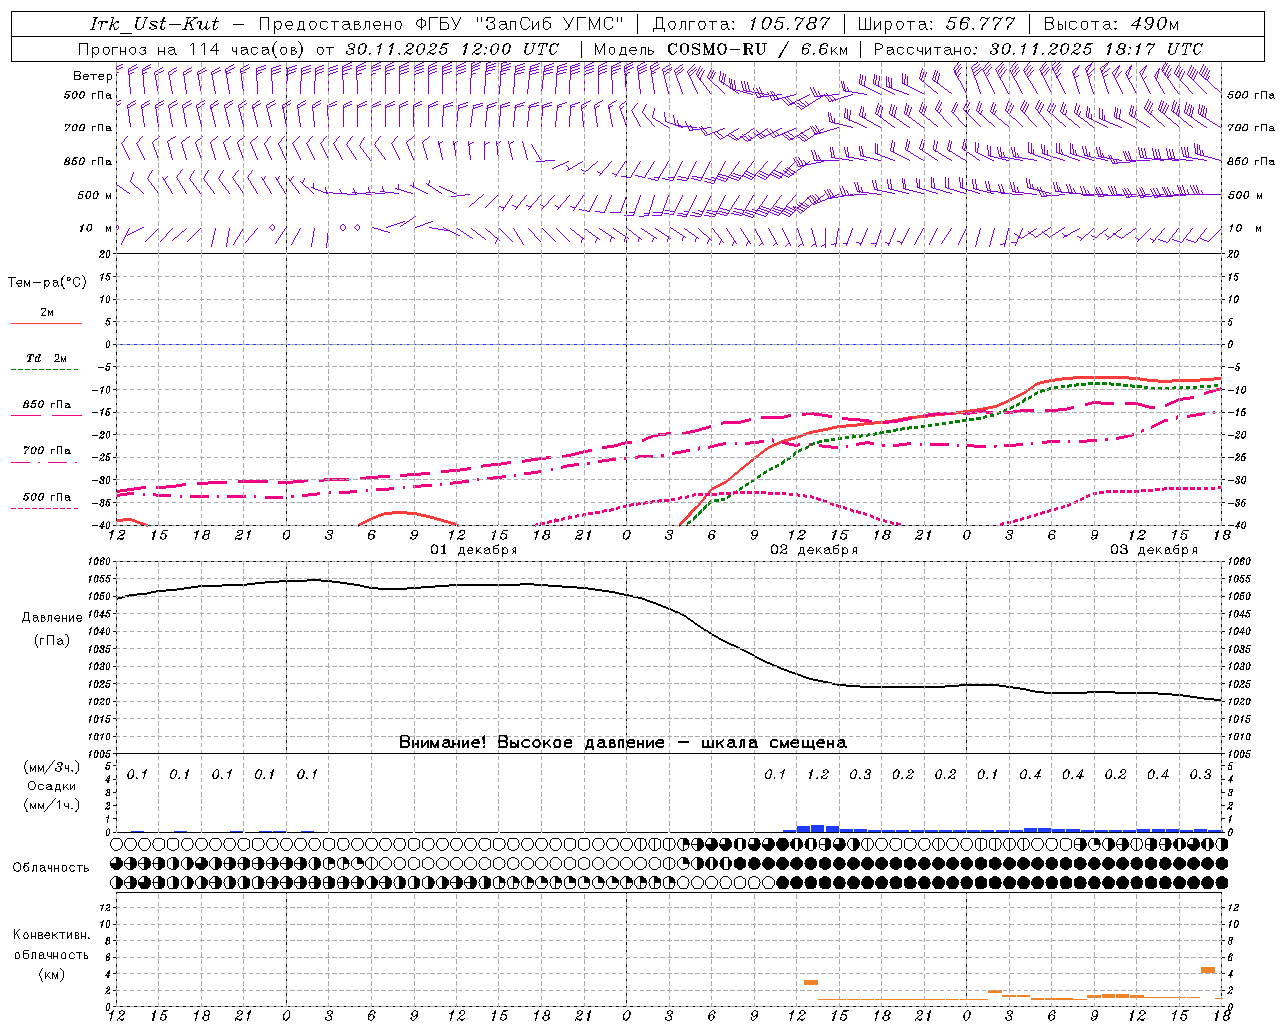The height and width of the screenshot is (1024, 1280).
Task: Click the forecast start time 30.11.2025 12:00 UTC
Action: click(452, 49)
